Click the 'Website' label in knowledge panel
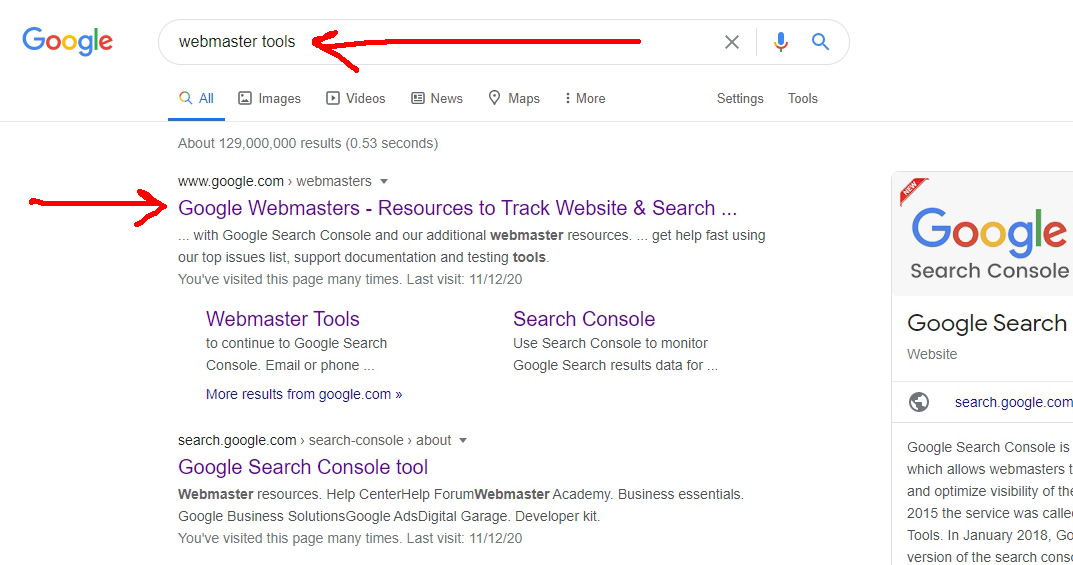 tap(932, 354)
